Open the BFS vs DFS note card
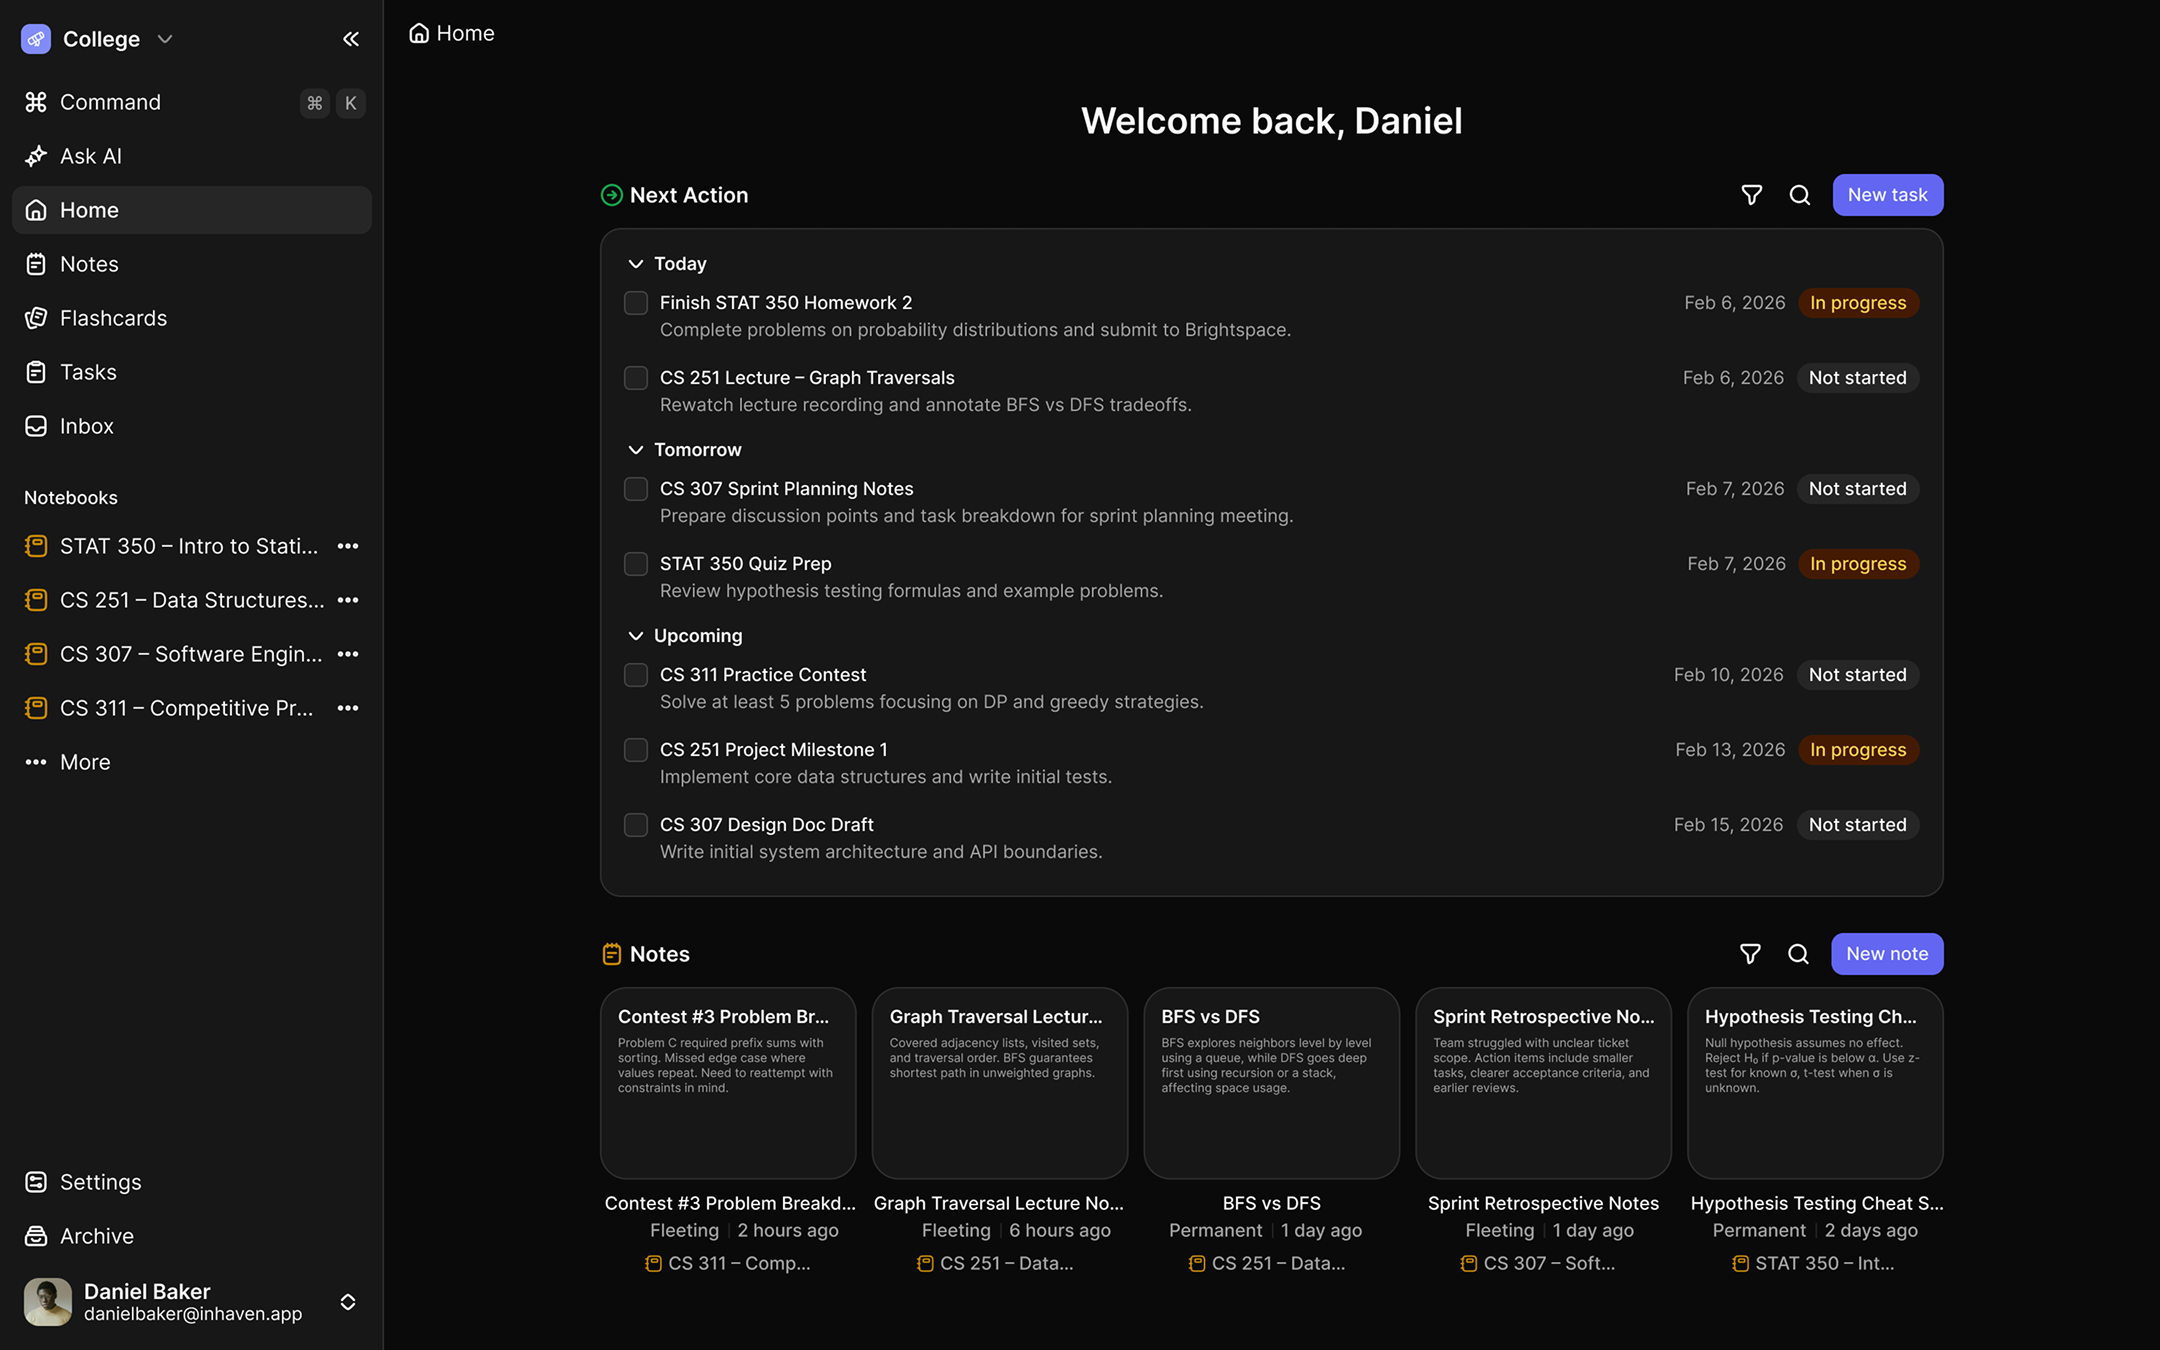Screen dimensions: 2160x1350 coord(1271,1083)
